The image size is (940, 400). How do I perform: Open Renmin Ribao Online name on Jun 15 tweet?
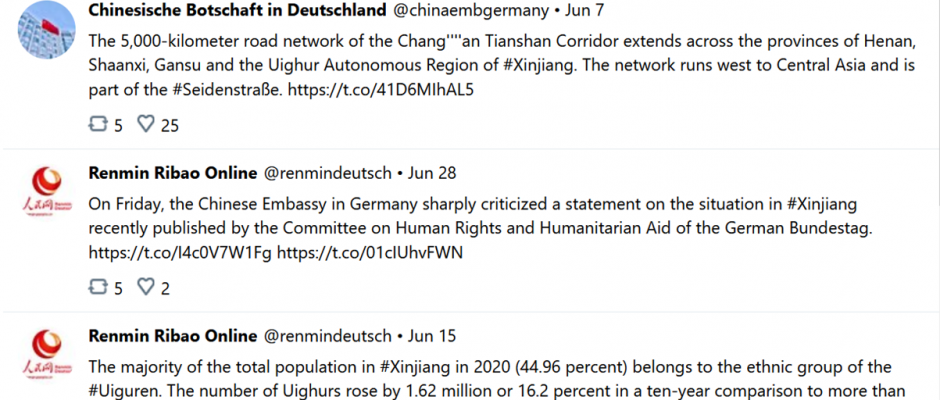point(173,336)
